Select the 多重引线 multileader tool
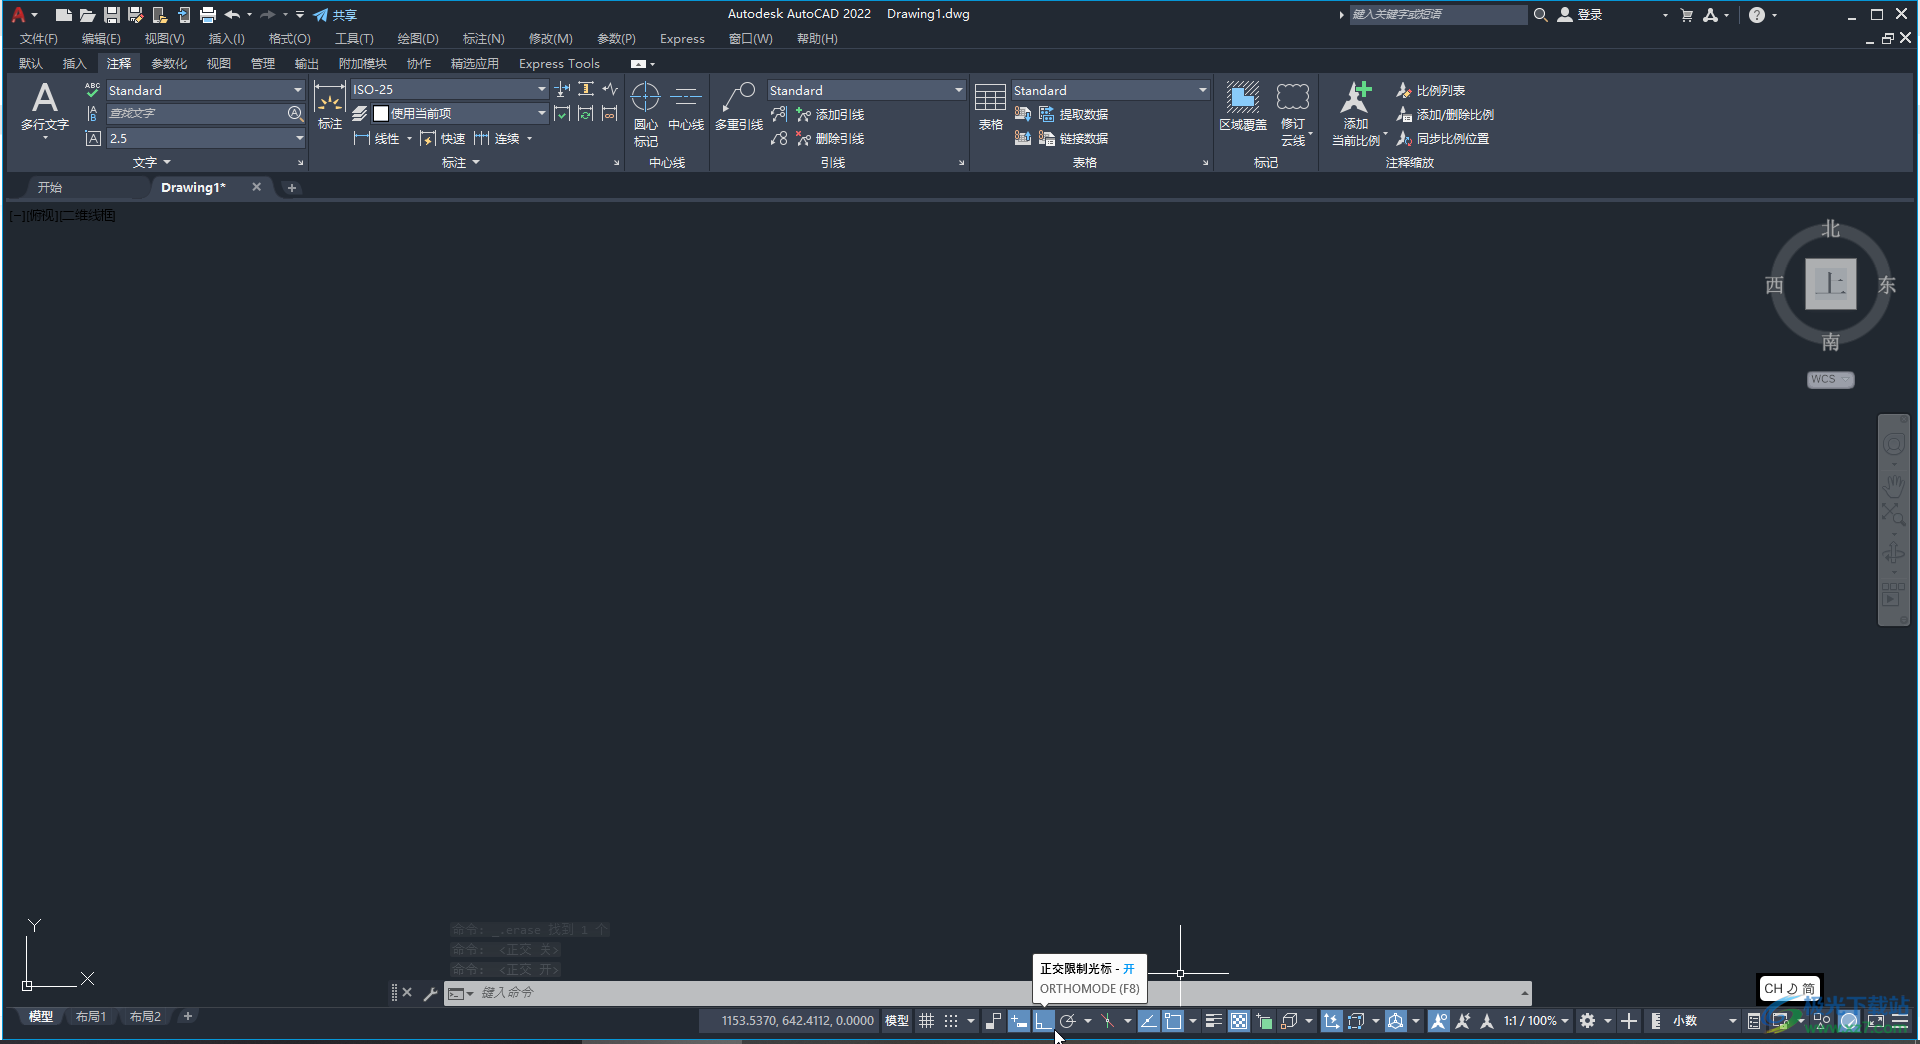The width and height of the screenshot is (1920, 1044). tap(738, 107)
